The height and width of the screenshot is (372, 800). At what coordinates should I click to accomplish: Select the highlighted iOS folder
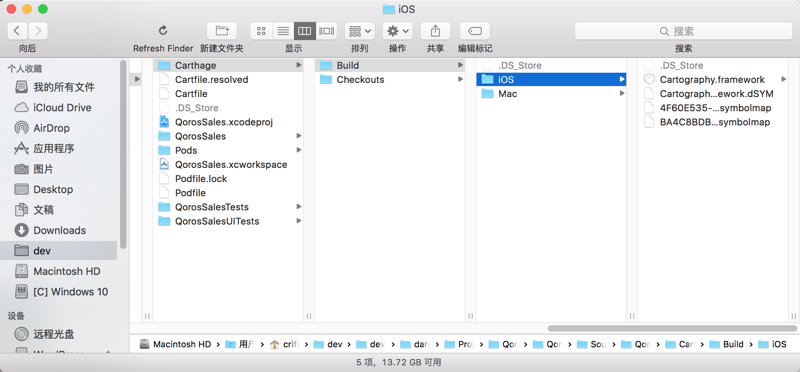pyautogui.click(x=552, y=80)
